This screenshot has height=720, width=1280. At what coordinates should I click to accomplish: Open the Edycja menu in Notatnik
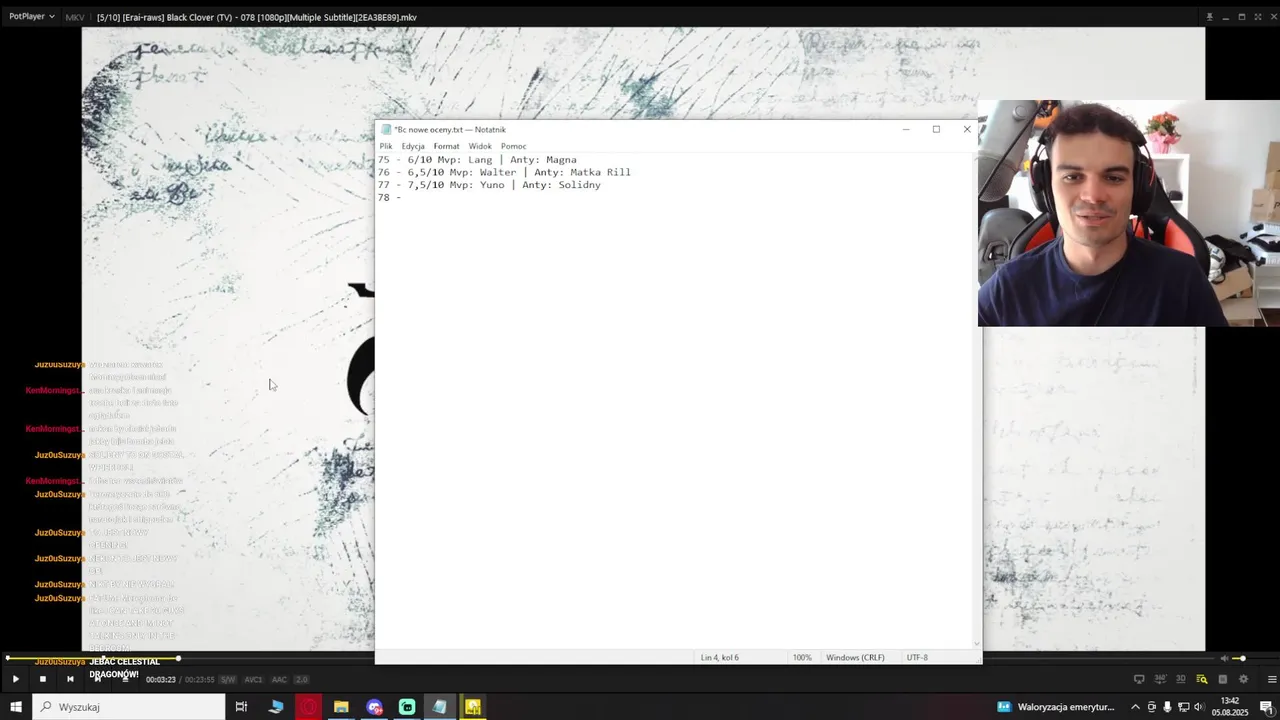click(x=413, y=146)
